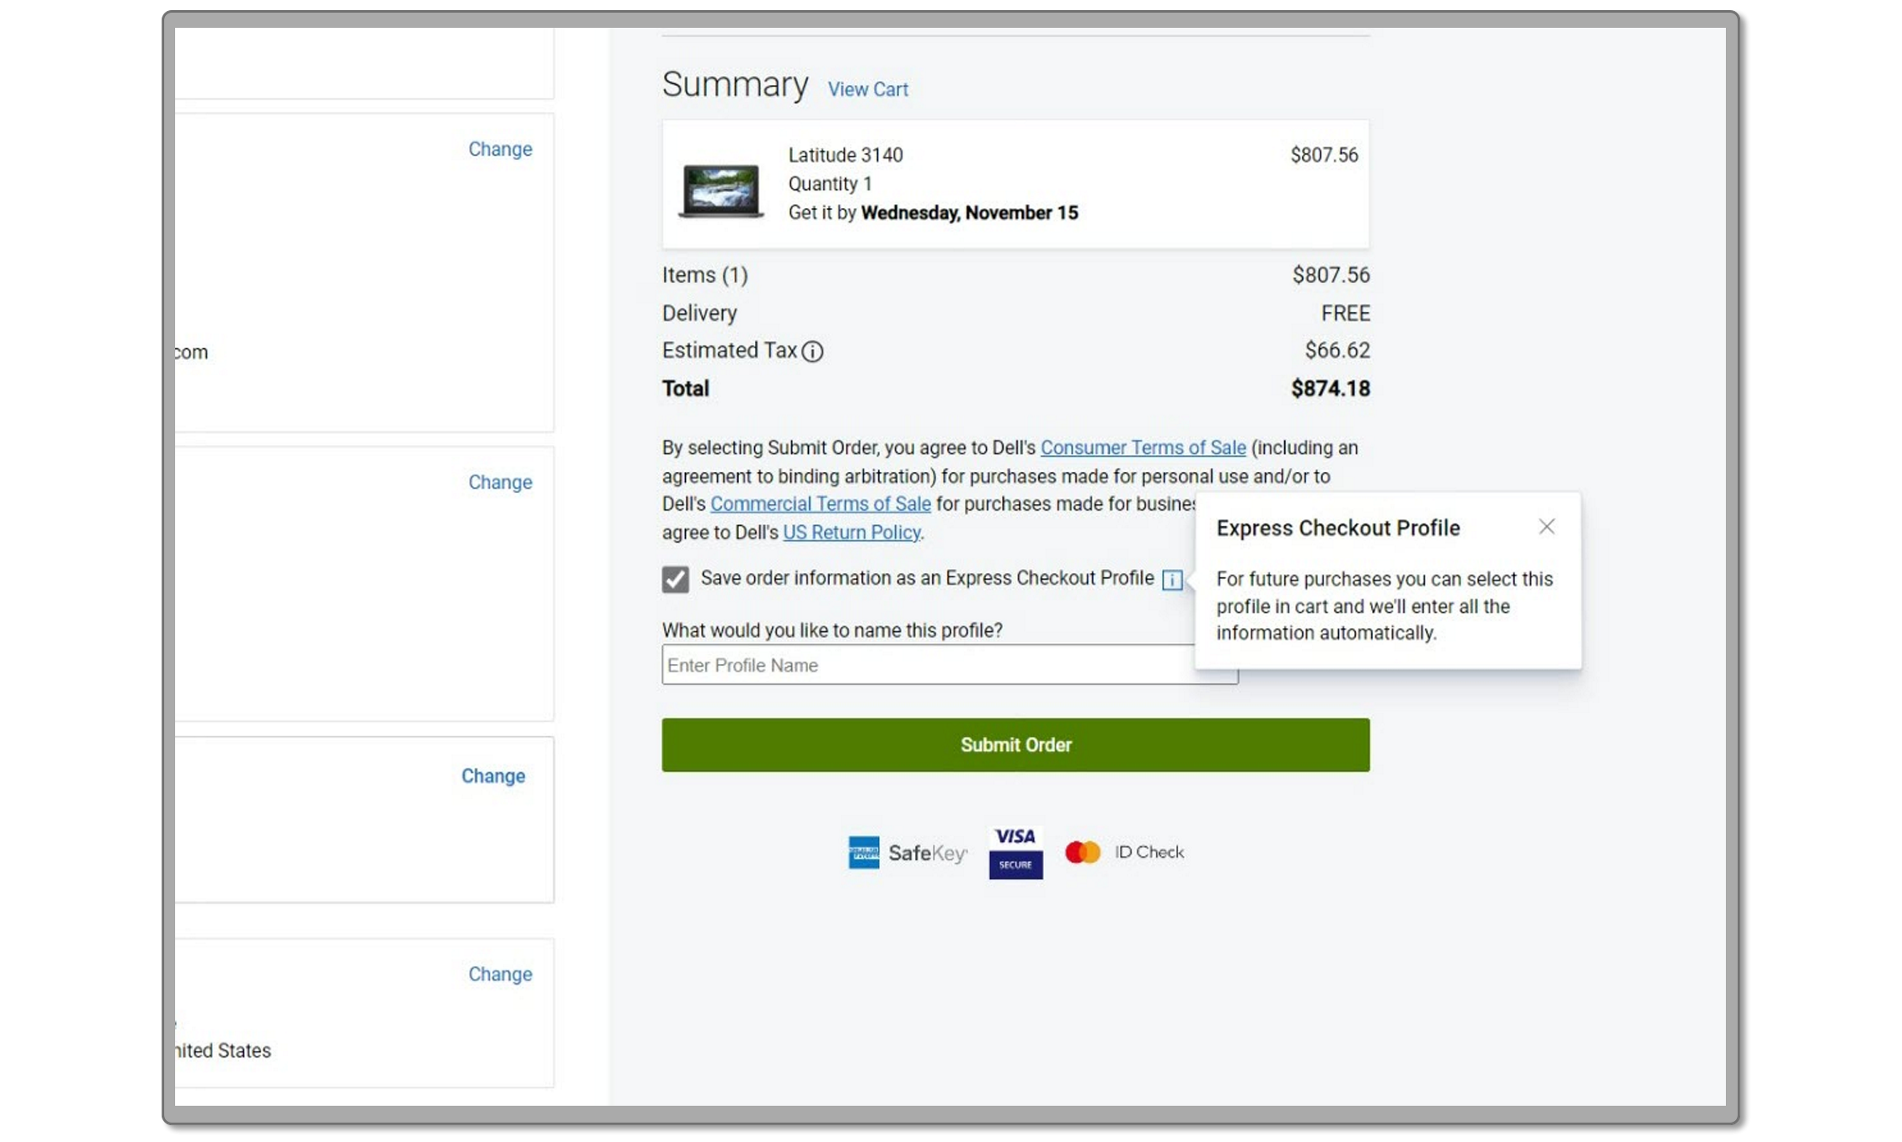Image resolution: width=1902 pixels, height=1142 pixels.
Task: Open the Commercial Terms of Sale link
Action: 820,504
